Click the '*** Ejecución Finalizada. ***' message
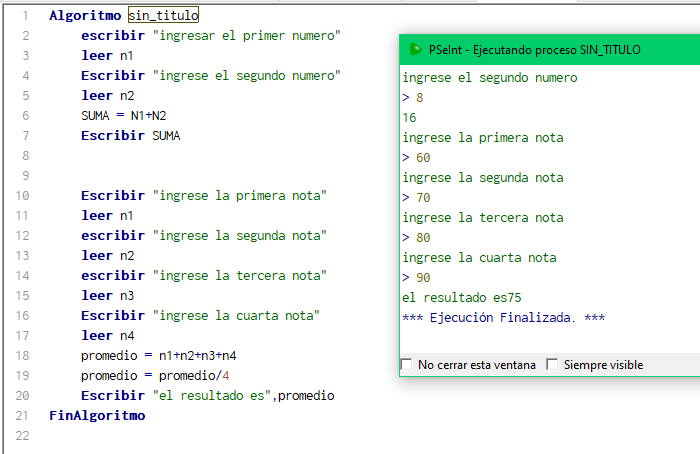 tap(503, 317)
